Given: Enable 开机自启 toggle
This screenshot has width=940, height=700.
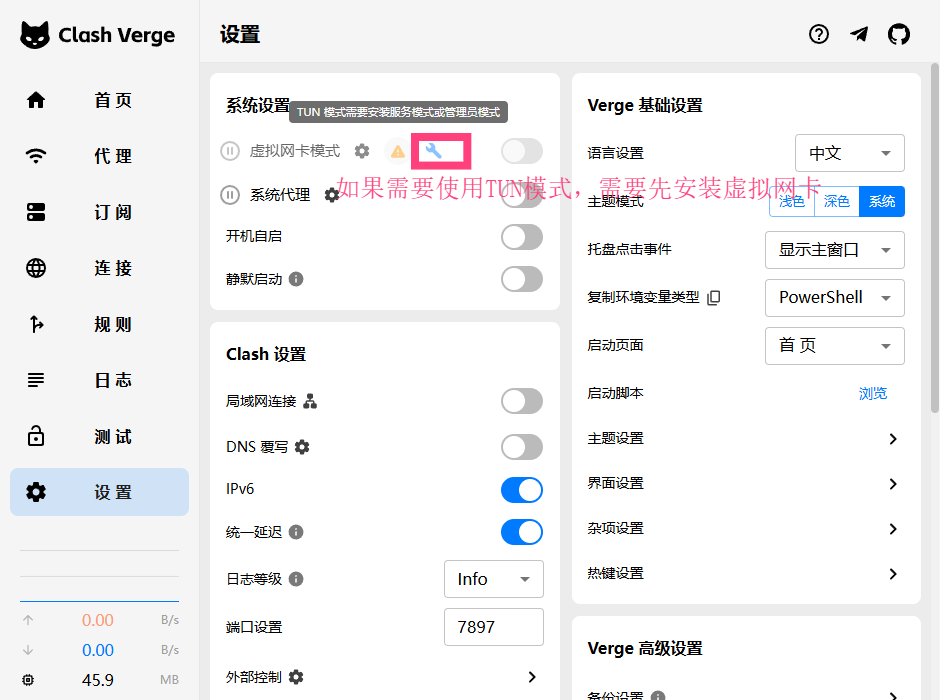Looking at the screenshot, I should [x=521, y=236].
